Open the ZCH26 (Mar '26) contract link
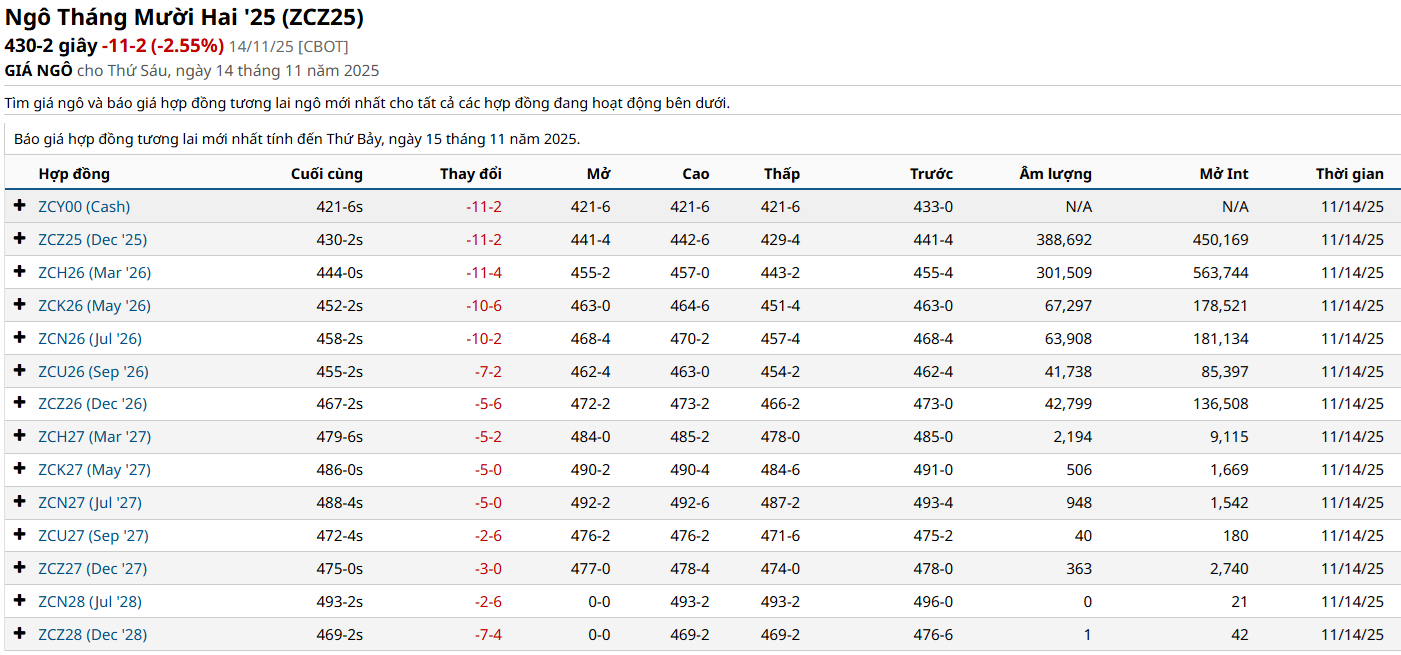The width and height of the screenshot is (1401, 655). click(94, 273)
